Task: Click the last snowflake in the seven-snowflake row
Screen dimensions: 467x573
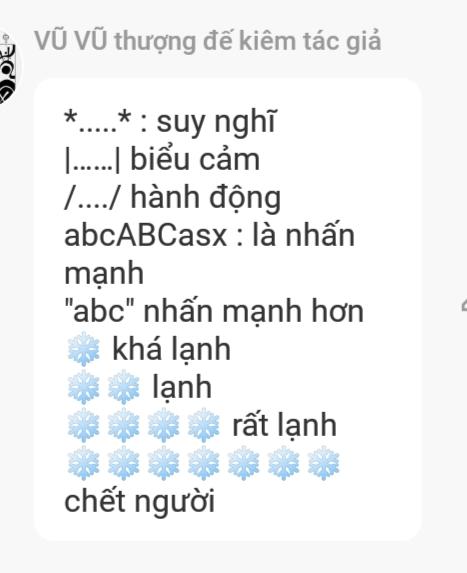Action: pos(323,463)
